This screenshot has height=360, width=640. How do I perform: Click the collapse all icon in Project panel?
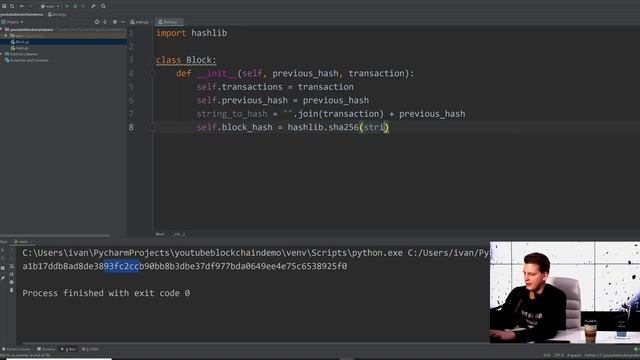[105, 22]
